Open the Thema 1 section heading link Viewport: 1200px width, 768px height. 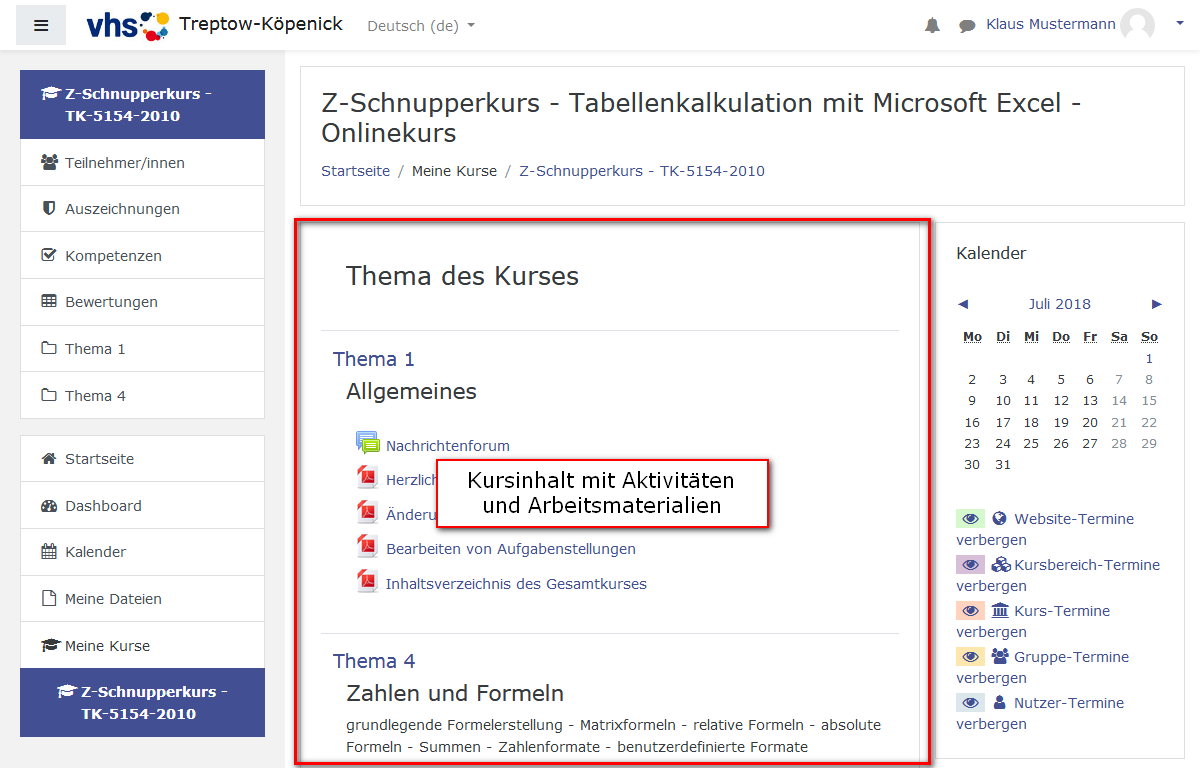click(374, 359)
